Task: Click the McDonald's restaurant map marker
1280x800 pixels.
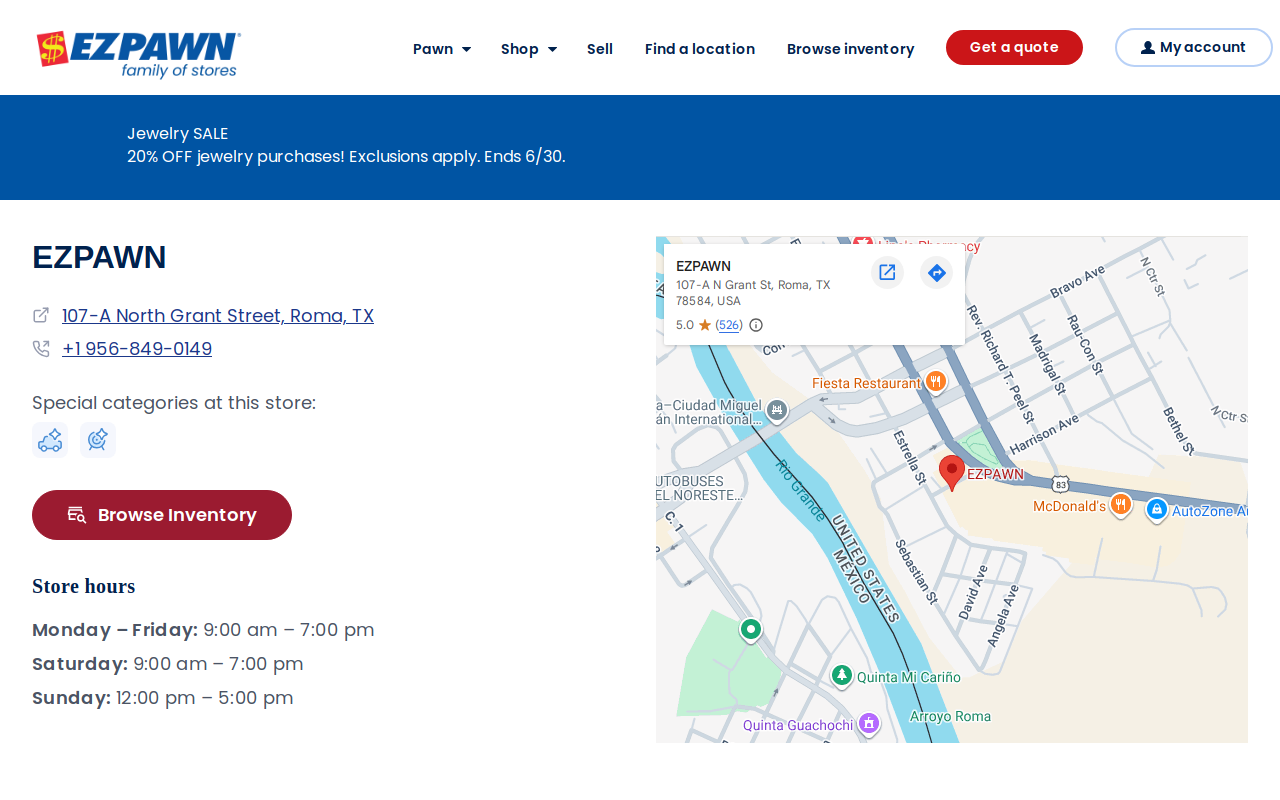Action: click(1121, 505)
